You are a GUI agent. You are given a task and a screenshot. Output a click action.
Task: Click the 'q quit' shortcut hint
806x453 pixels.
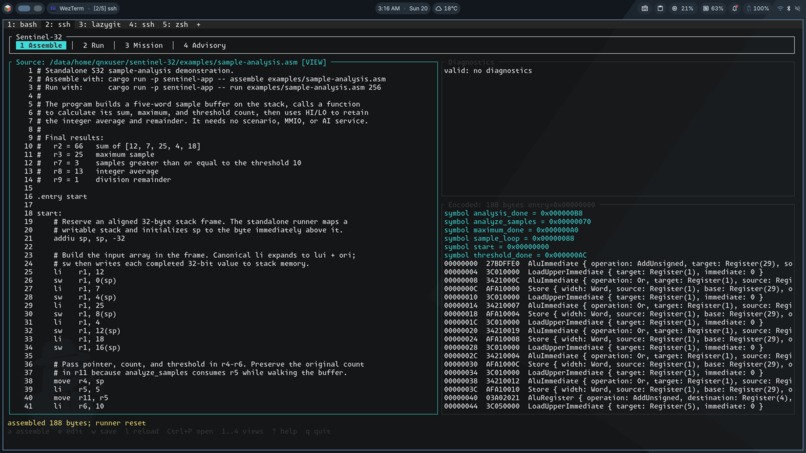click(x=318, y=431)
